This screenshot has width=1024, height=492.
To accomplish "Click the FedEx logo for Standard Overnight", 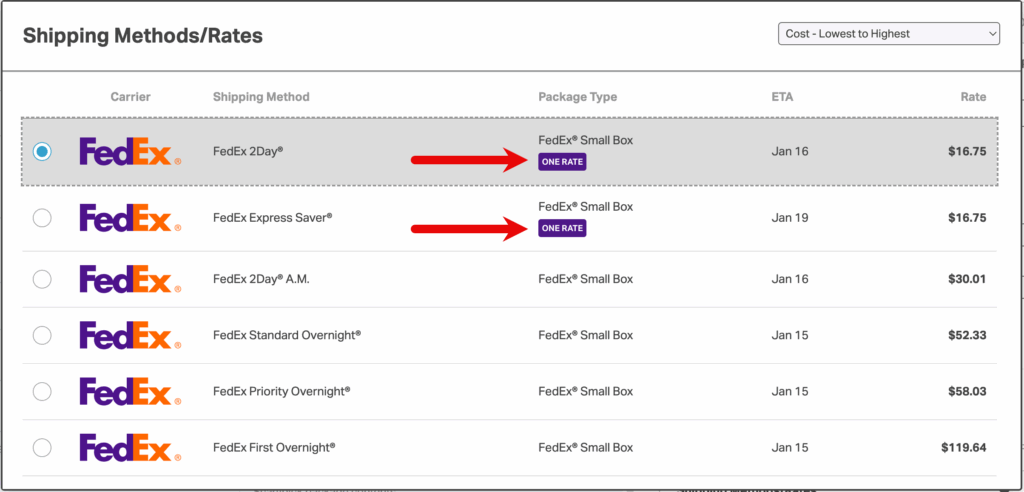I will [130, 335].
